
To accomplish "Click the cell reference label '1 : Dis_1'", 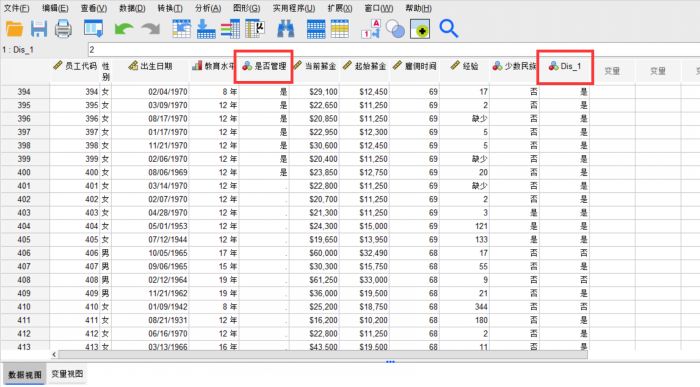I will point(18,50).
